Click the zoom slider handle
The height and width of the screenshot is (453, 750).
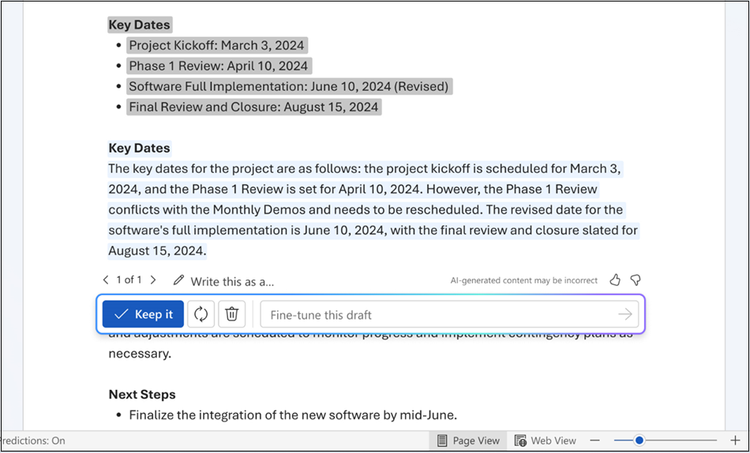click(x=639, y=440)
